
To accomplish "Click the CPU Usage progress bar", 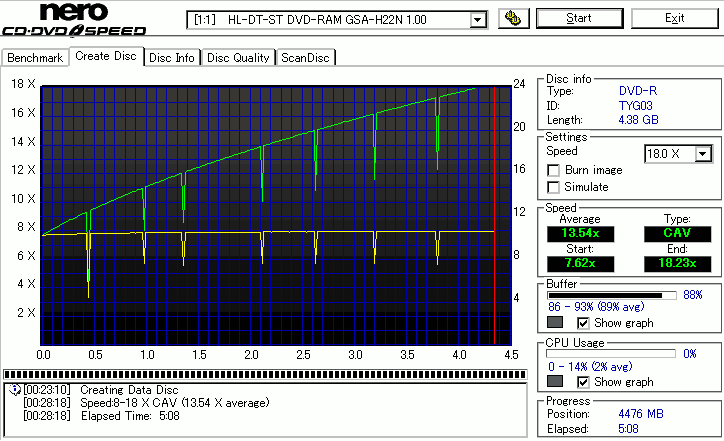I will [x=611, y=354].
